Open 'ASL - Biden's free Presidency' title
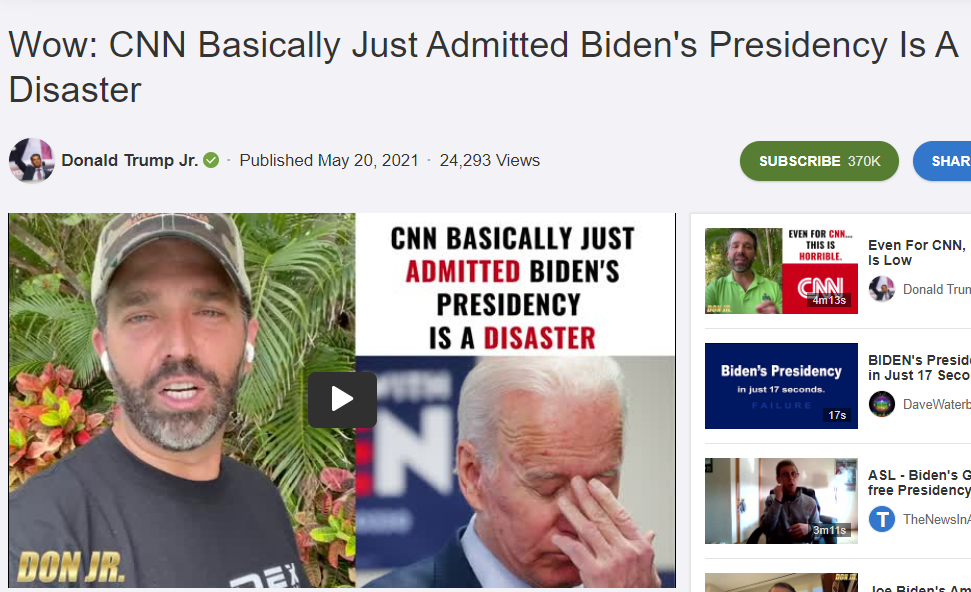Viewport: 971px width, 592px height. click(919, 483)
